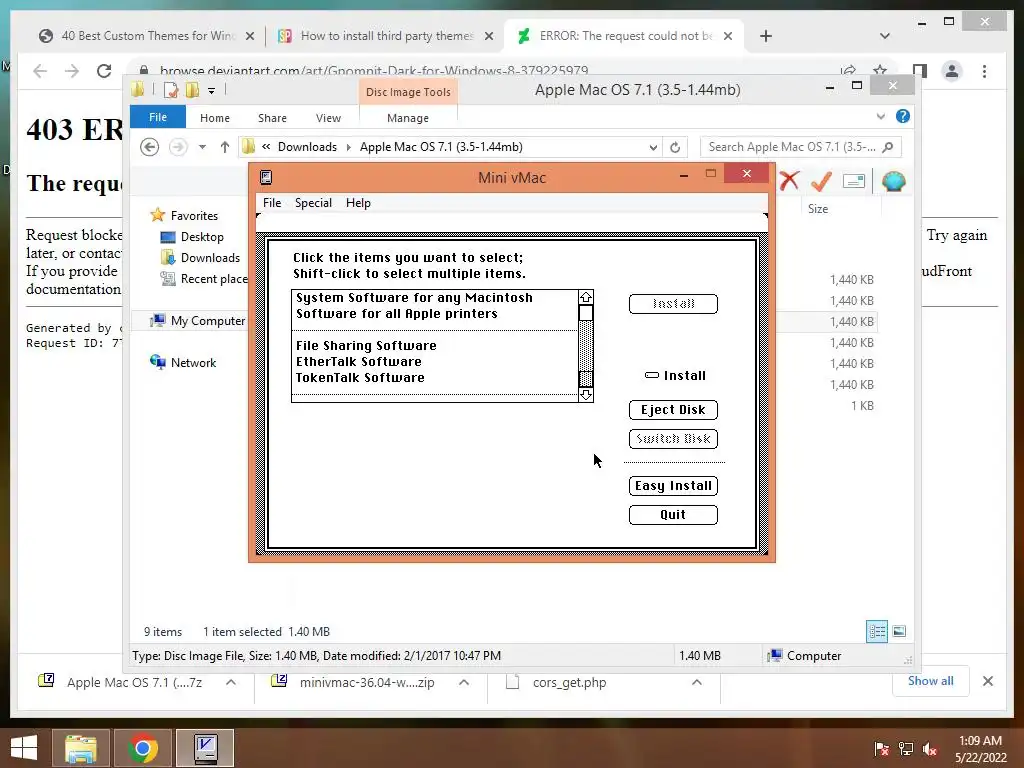Expand the Explorer address bar dropdown
1024x768 pixels.
(x=652, y=148)
